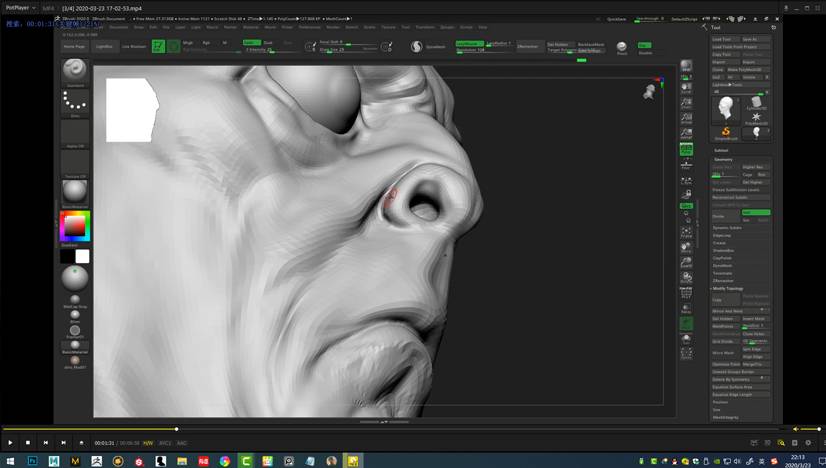Open the Texture menu
The height and width of the screenshot is (468, 826).
[x=388, y=27]
